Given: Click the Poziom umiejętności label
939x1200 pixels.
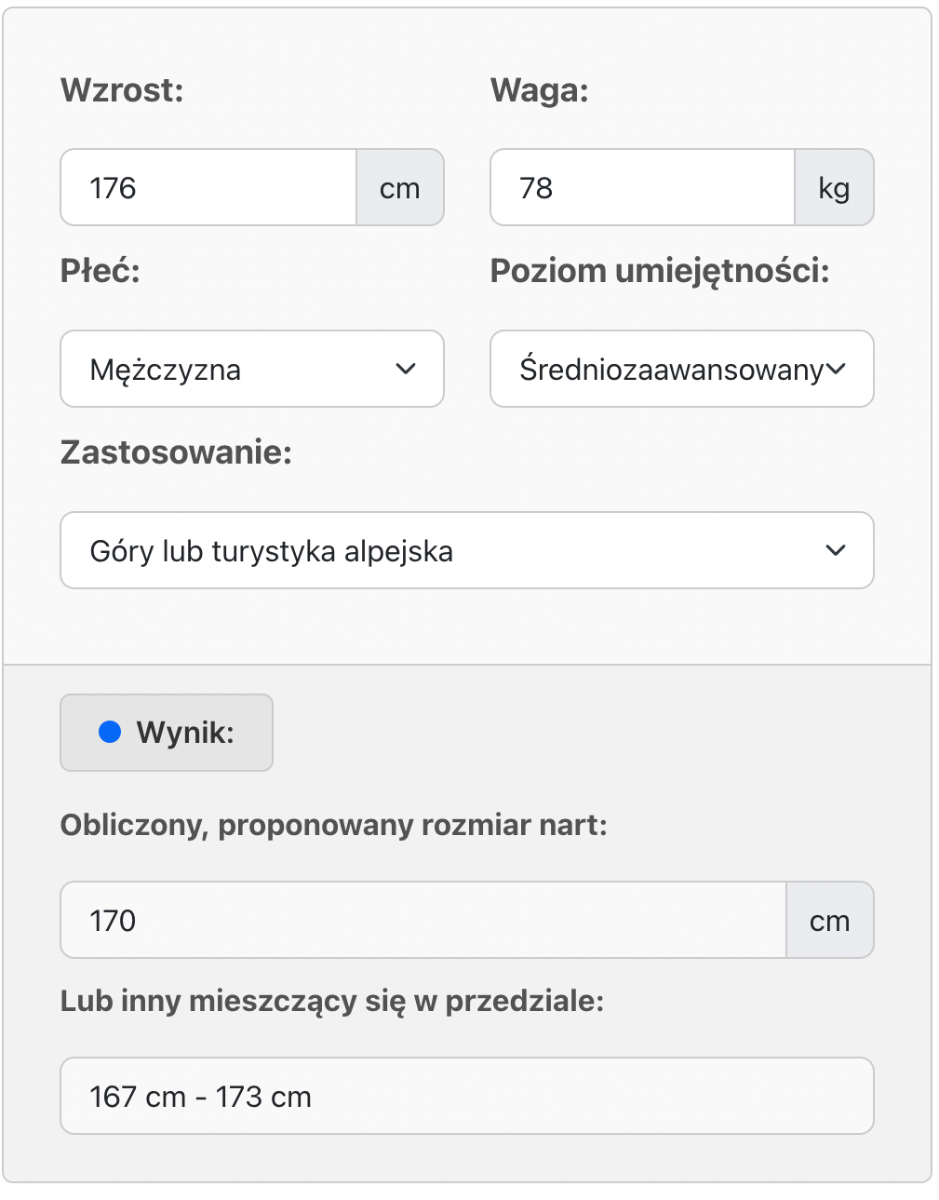Looking at the screenshot, I should 660,272.
